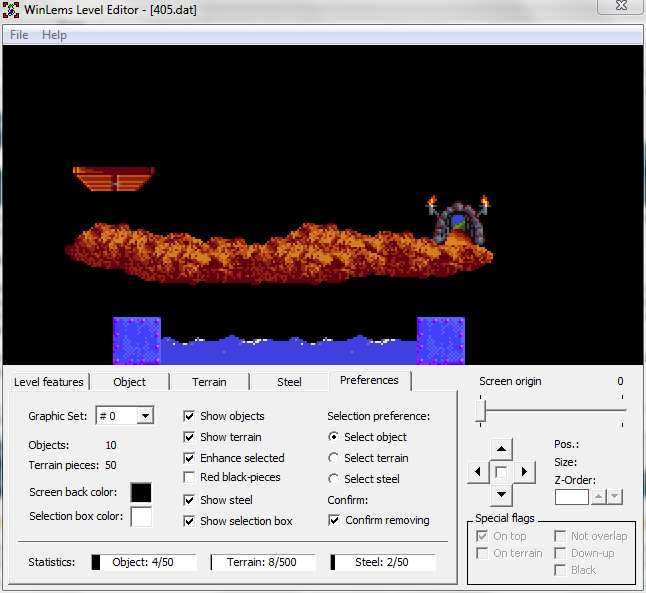Click the Screen origin value 0
Image resolution: width=646 pixels, height=593 pixels.
click(x=620, y=381)
